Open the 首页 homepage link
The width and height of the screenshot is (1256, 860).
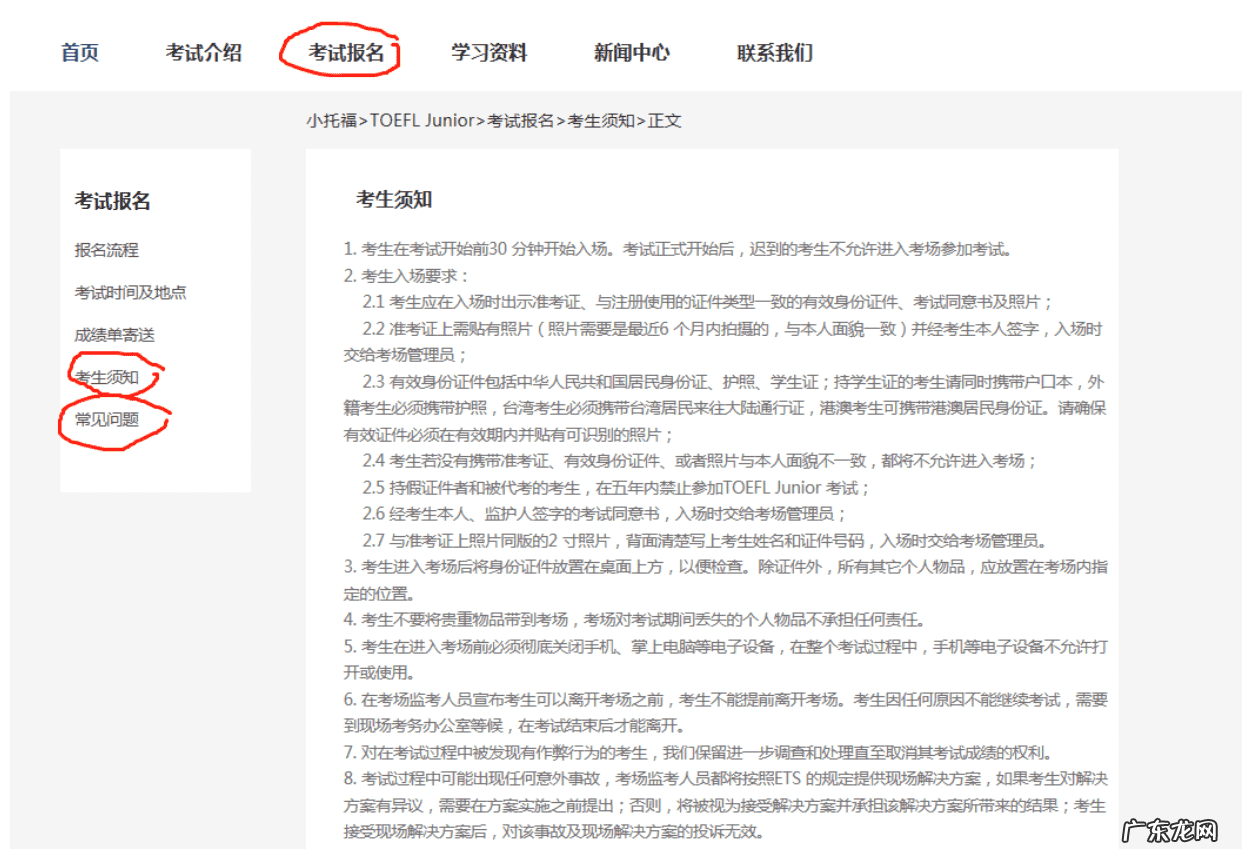pos(79,53)
